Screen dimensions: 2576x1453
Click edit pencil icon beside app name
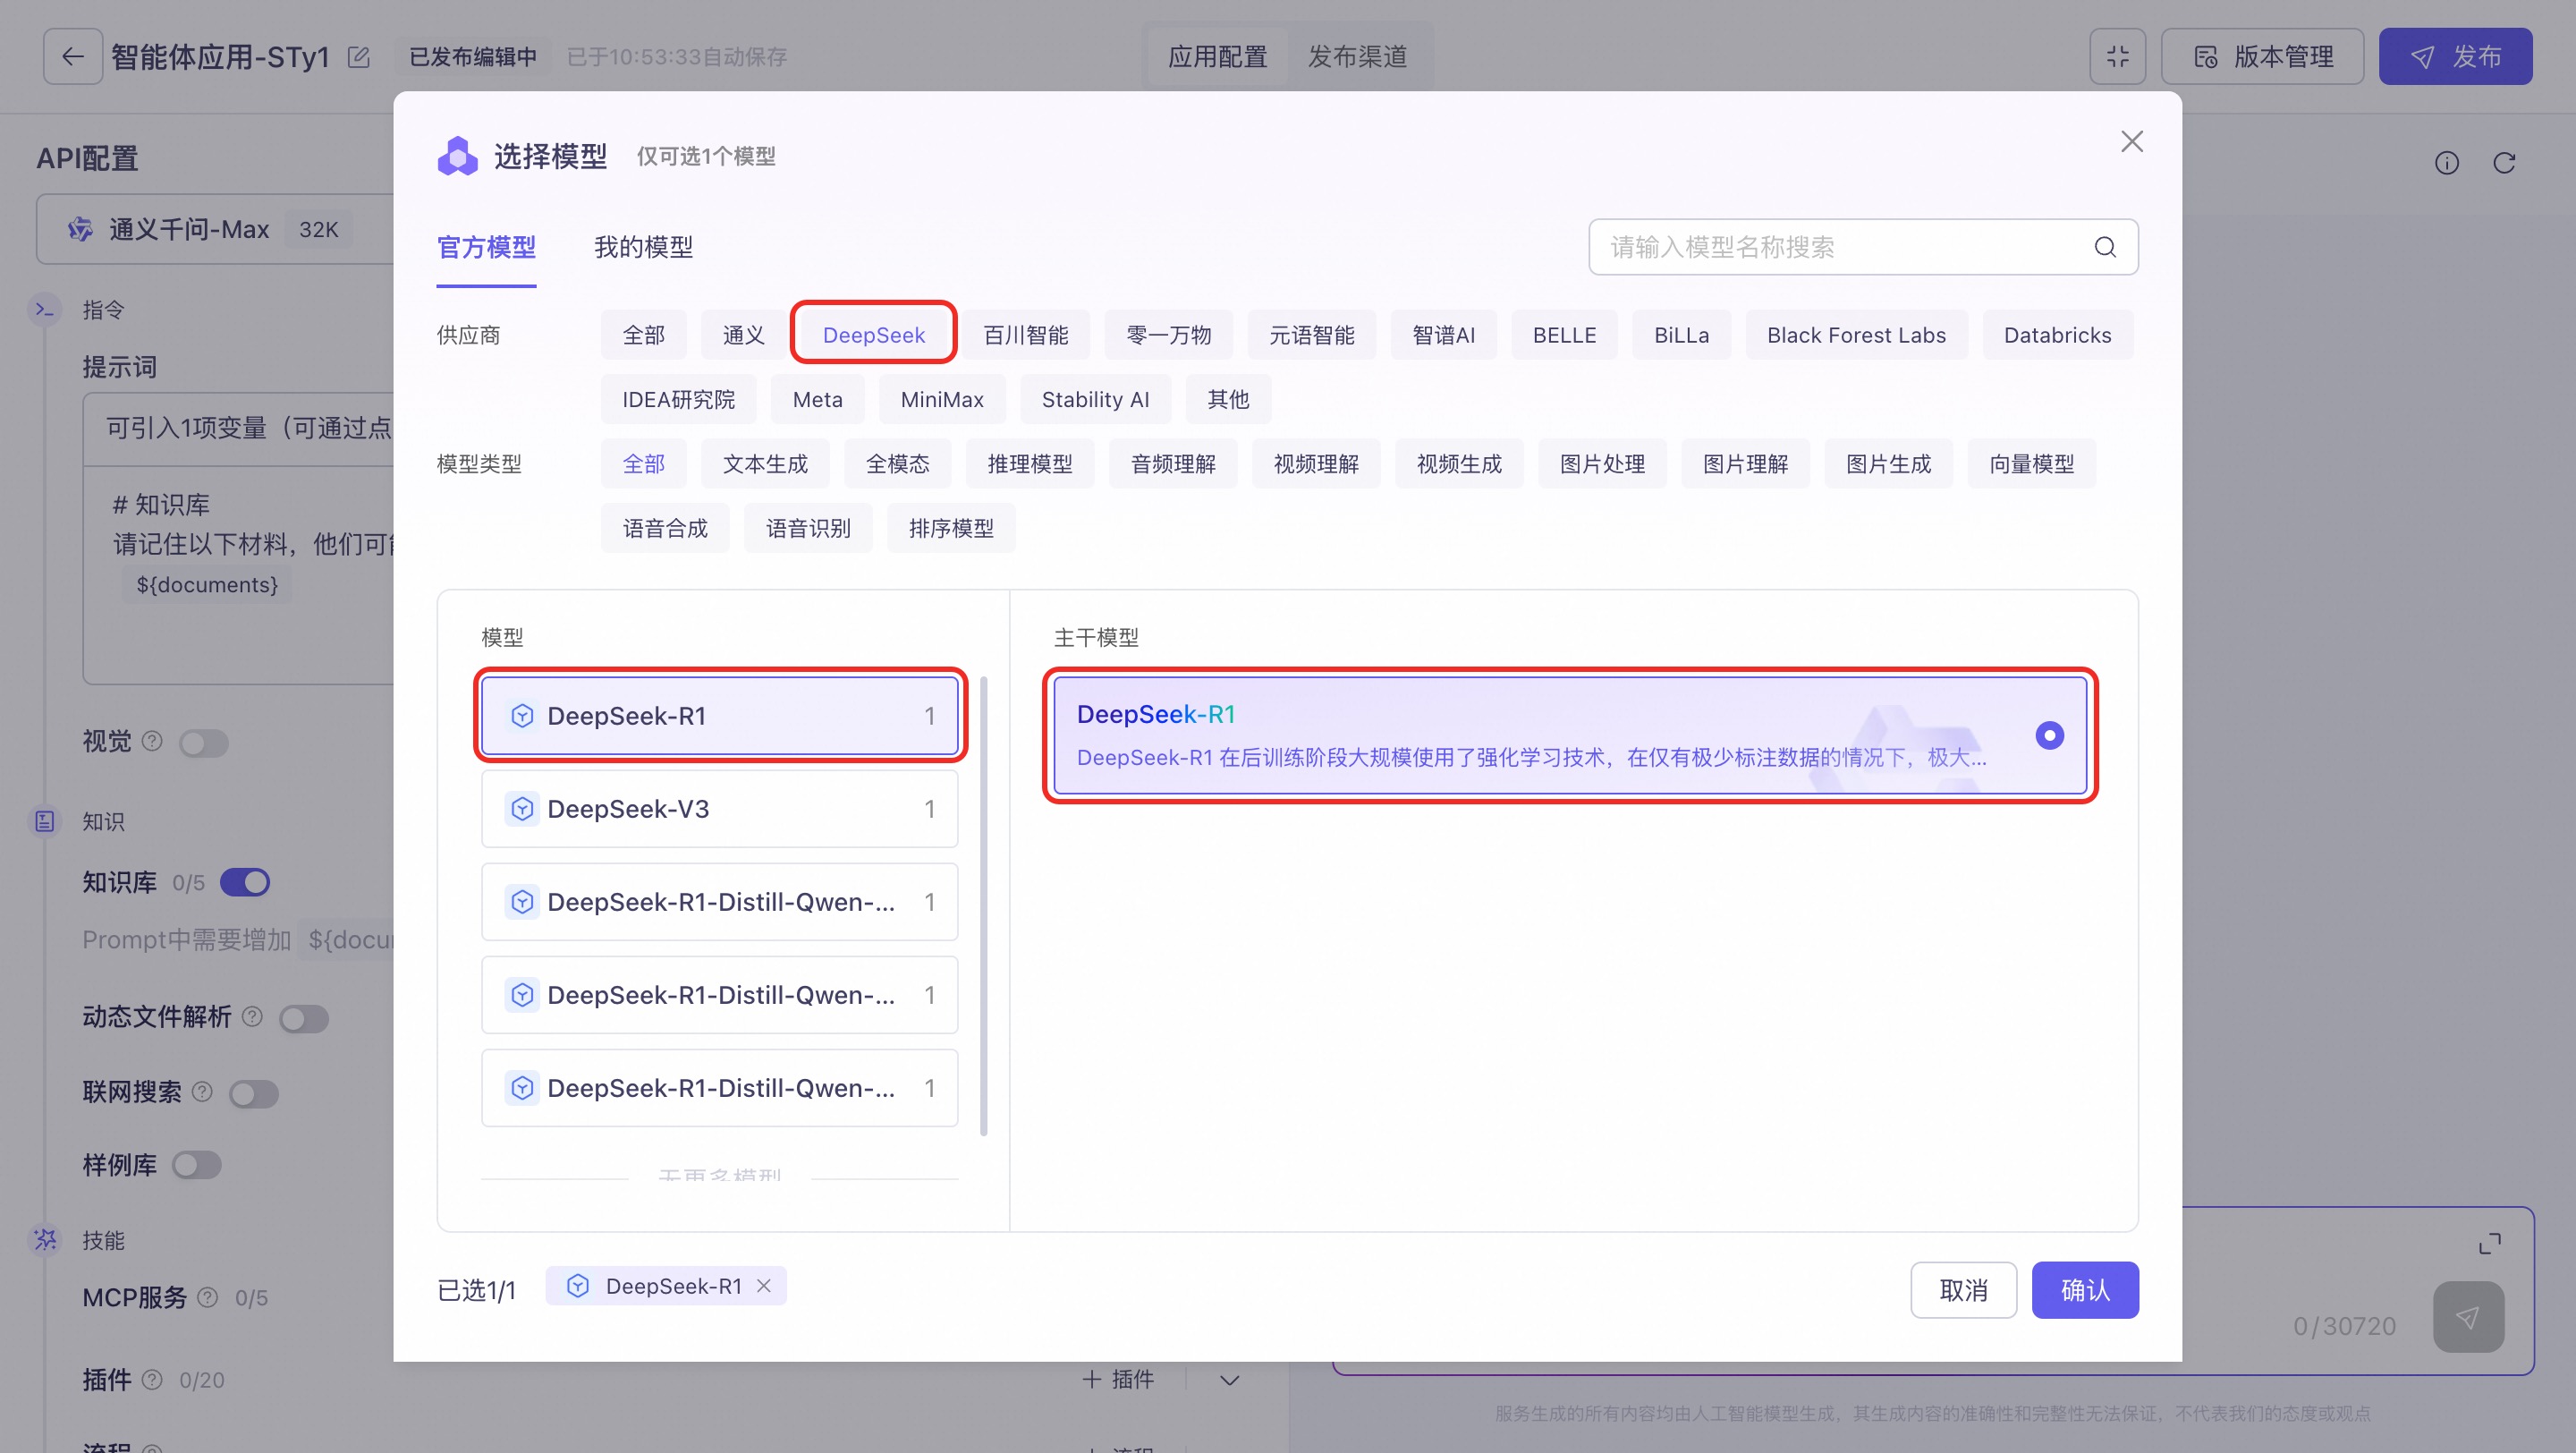pyautogui.click(x=358, y=57)
